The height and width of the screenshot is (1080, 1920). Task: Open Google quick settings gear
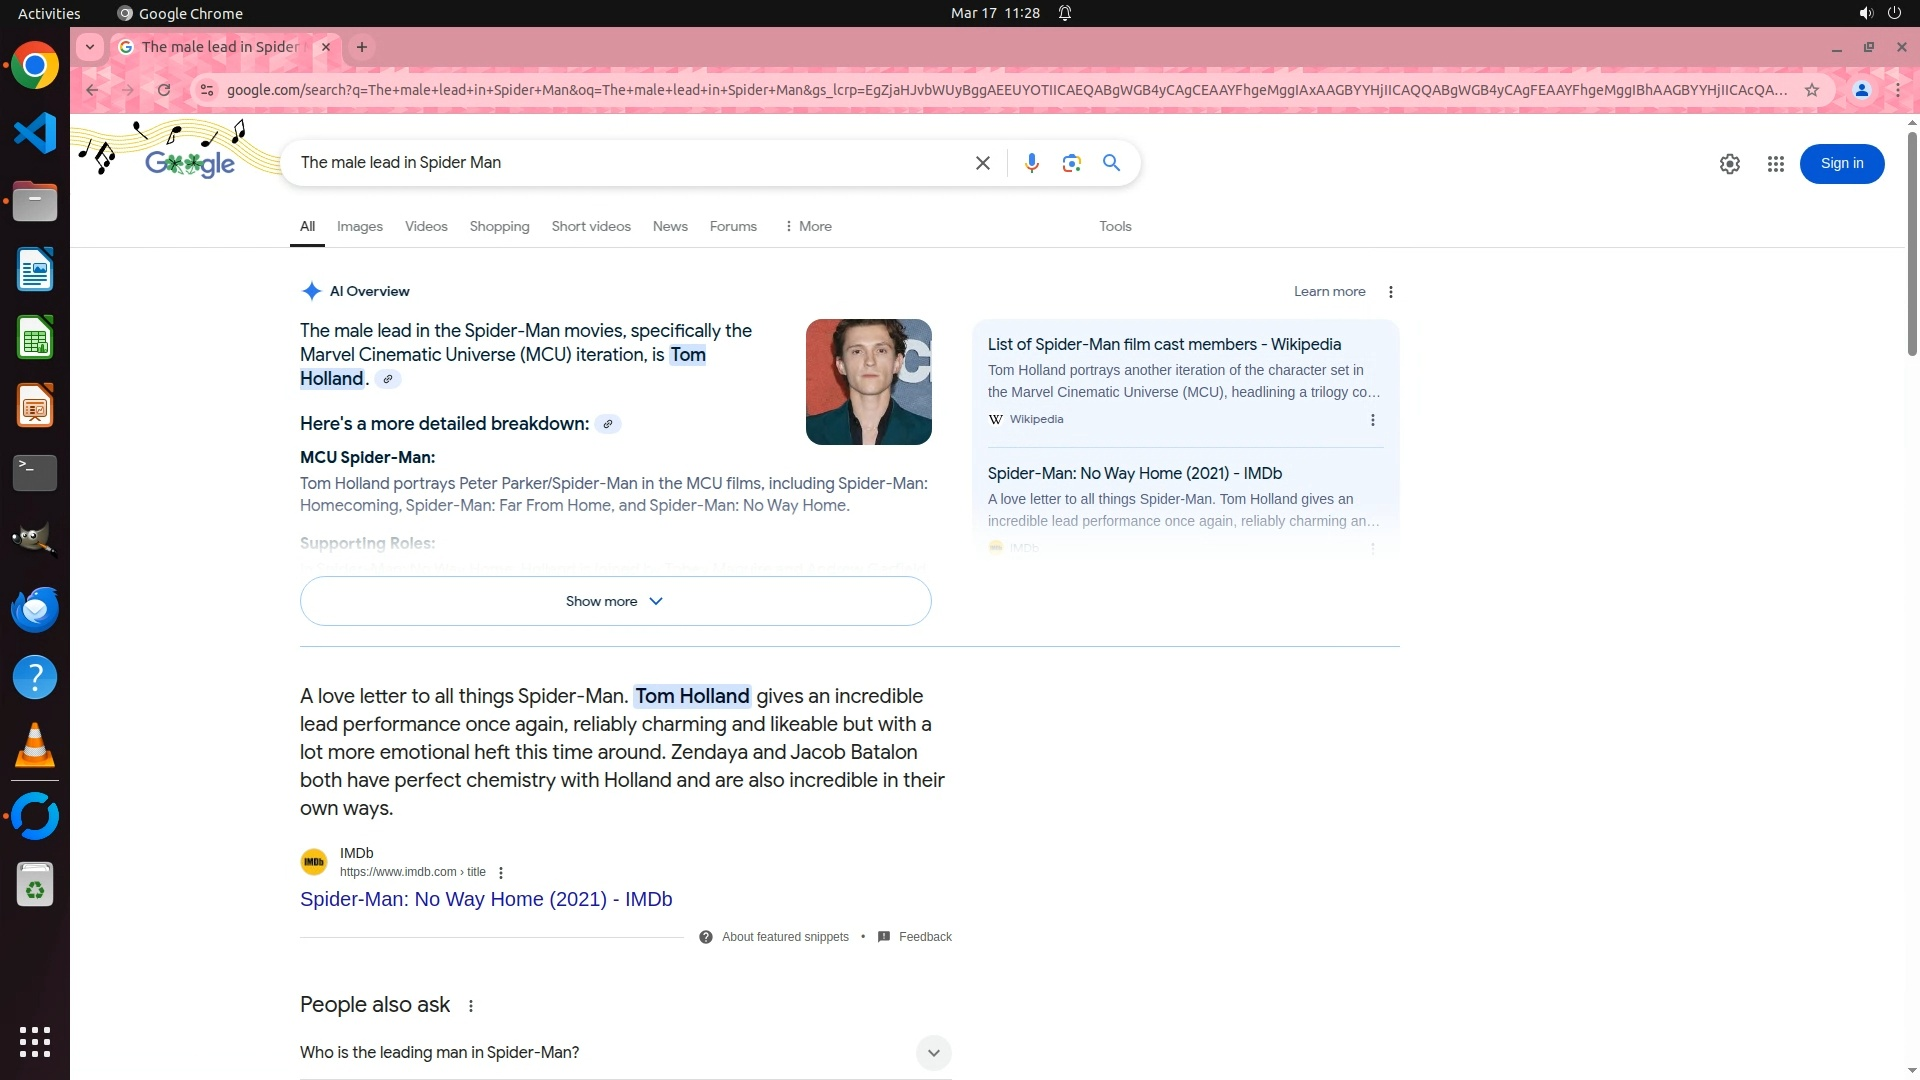tap(1729, 164)
